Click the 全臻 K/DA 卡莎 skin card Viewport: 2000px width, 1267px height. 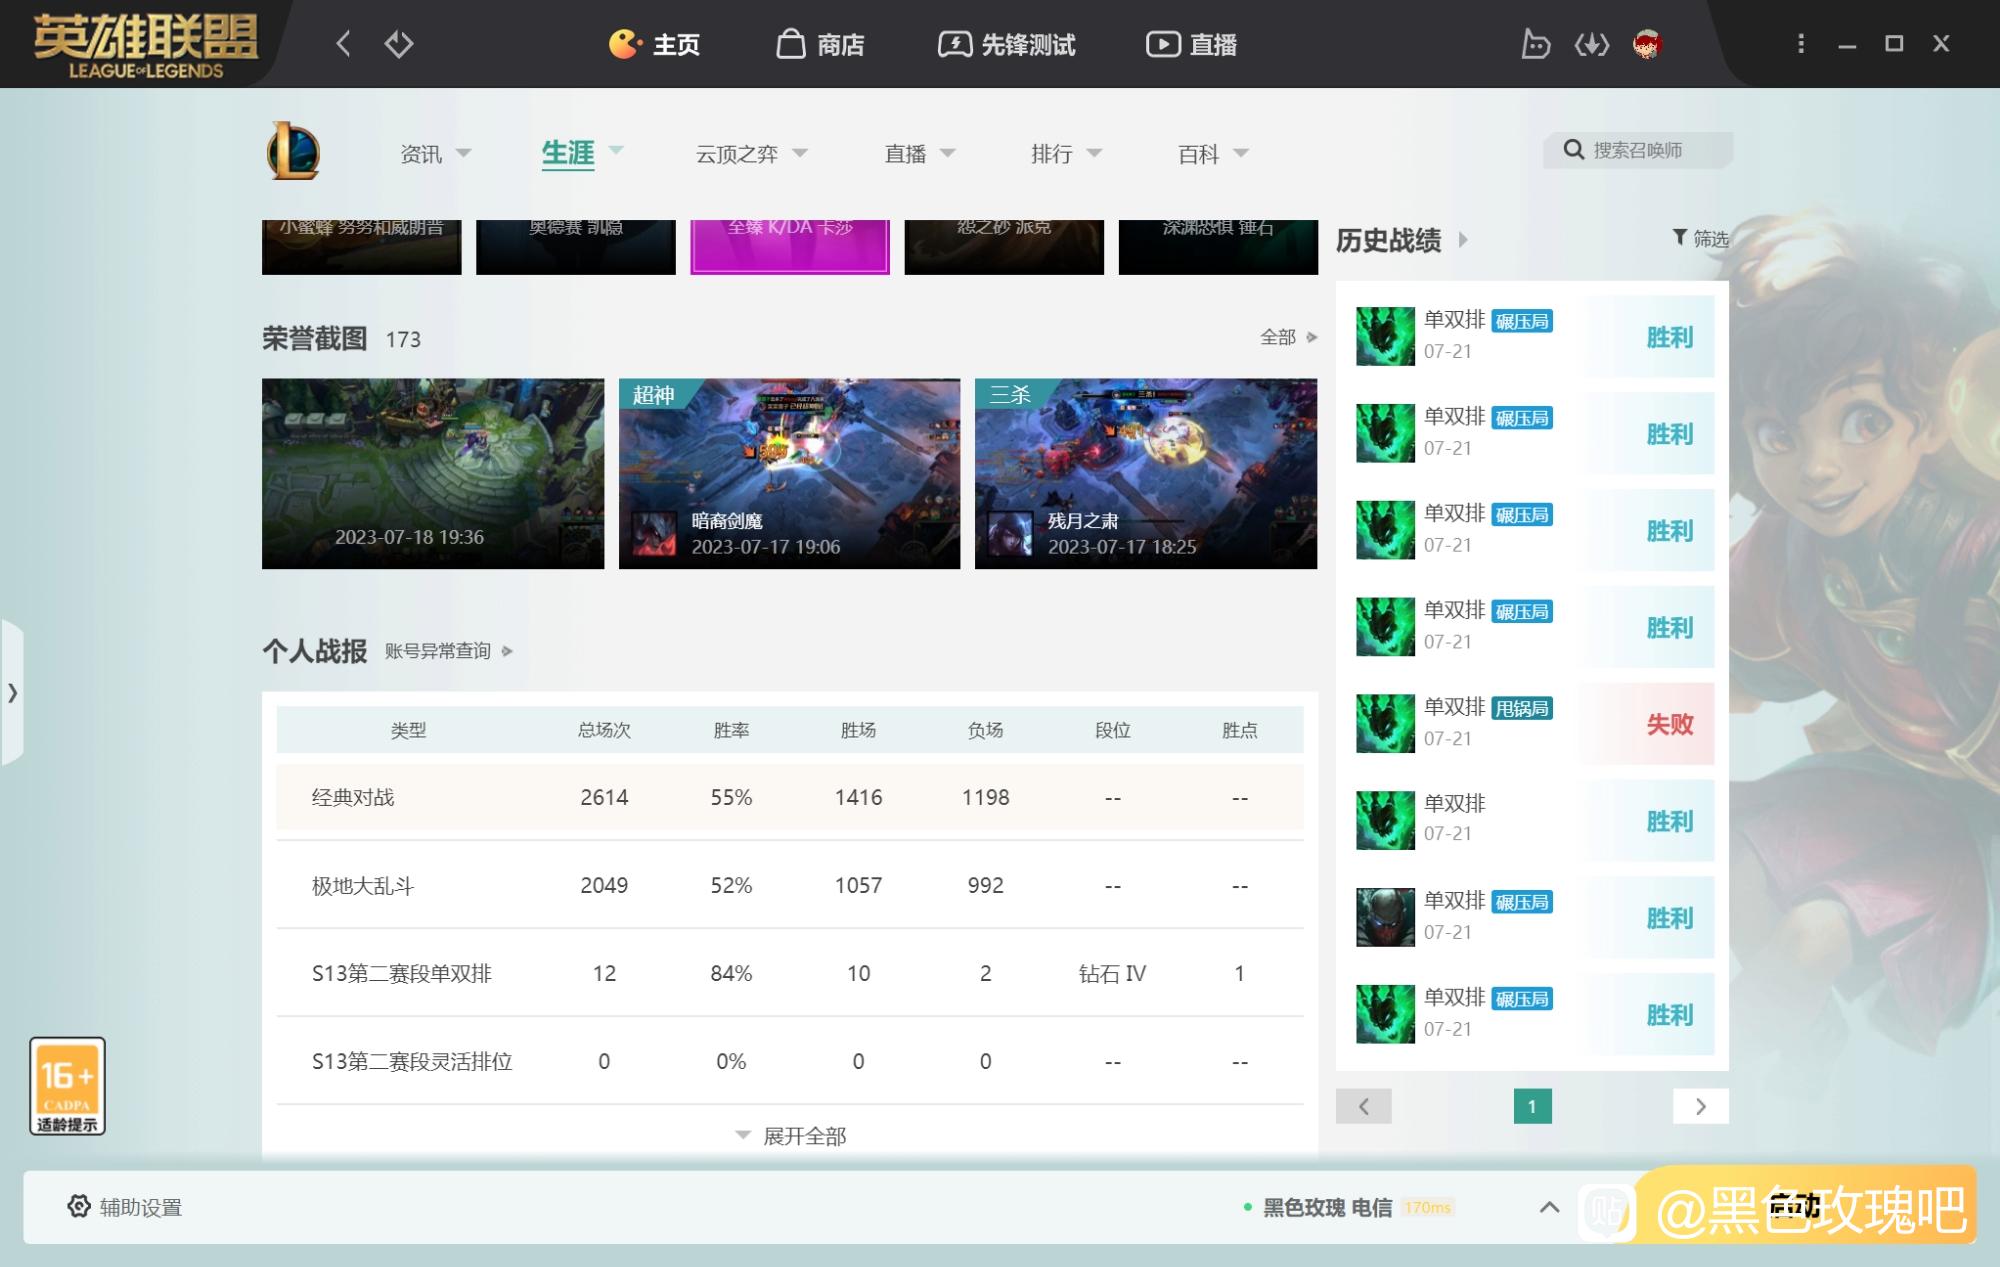[789, 247]
